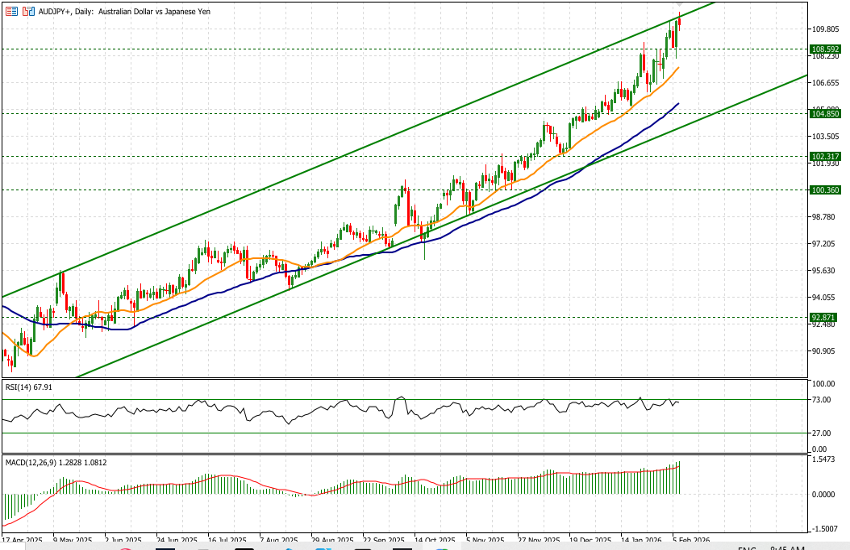This screenshot has height=550, width=850.
Task: Click the 17 Apr 2025 date label
Action: 24,537
